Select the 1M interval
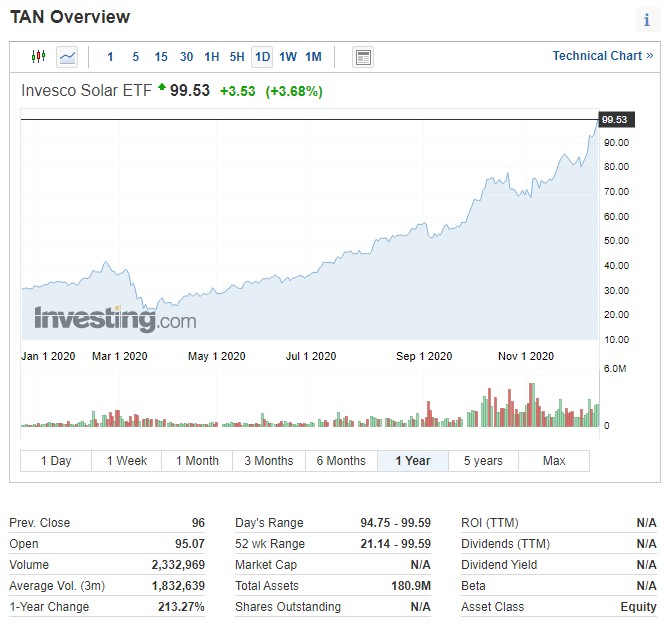The width and height of the screenshot is (668, 623). click(314, 57)
